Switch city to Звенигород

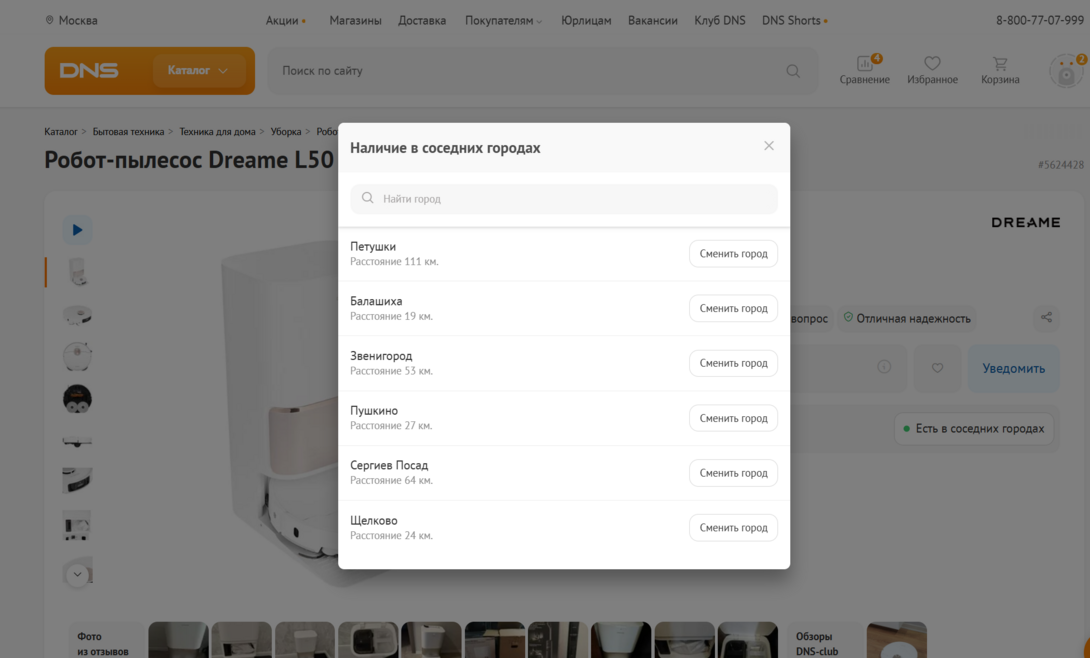[x=733, y=363]
